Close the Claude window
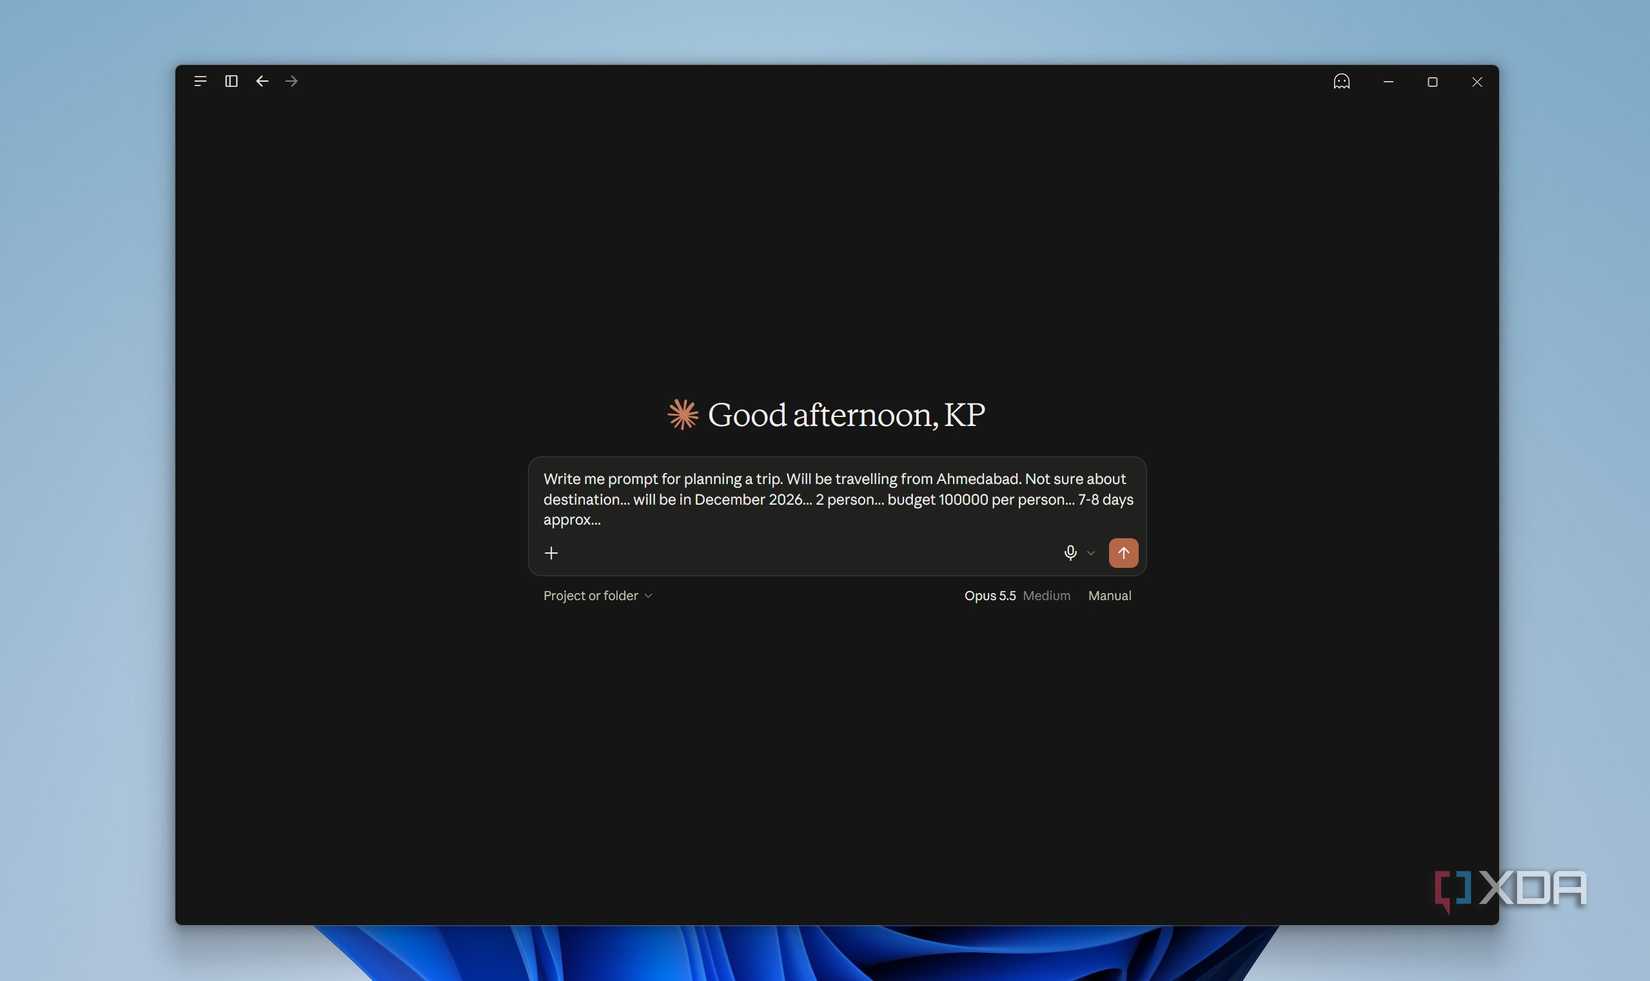Image resolution: width=1650 pixels, height=981 pixels. 1477,82
